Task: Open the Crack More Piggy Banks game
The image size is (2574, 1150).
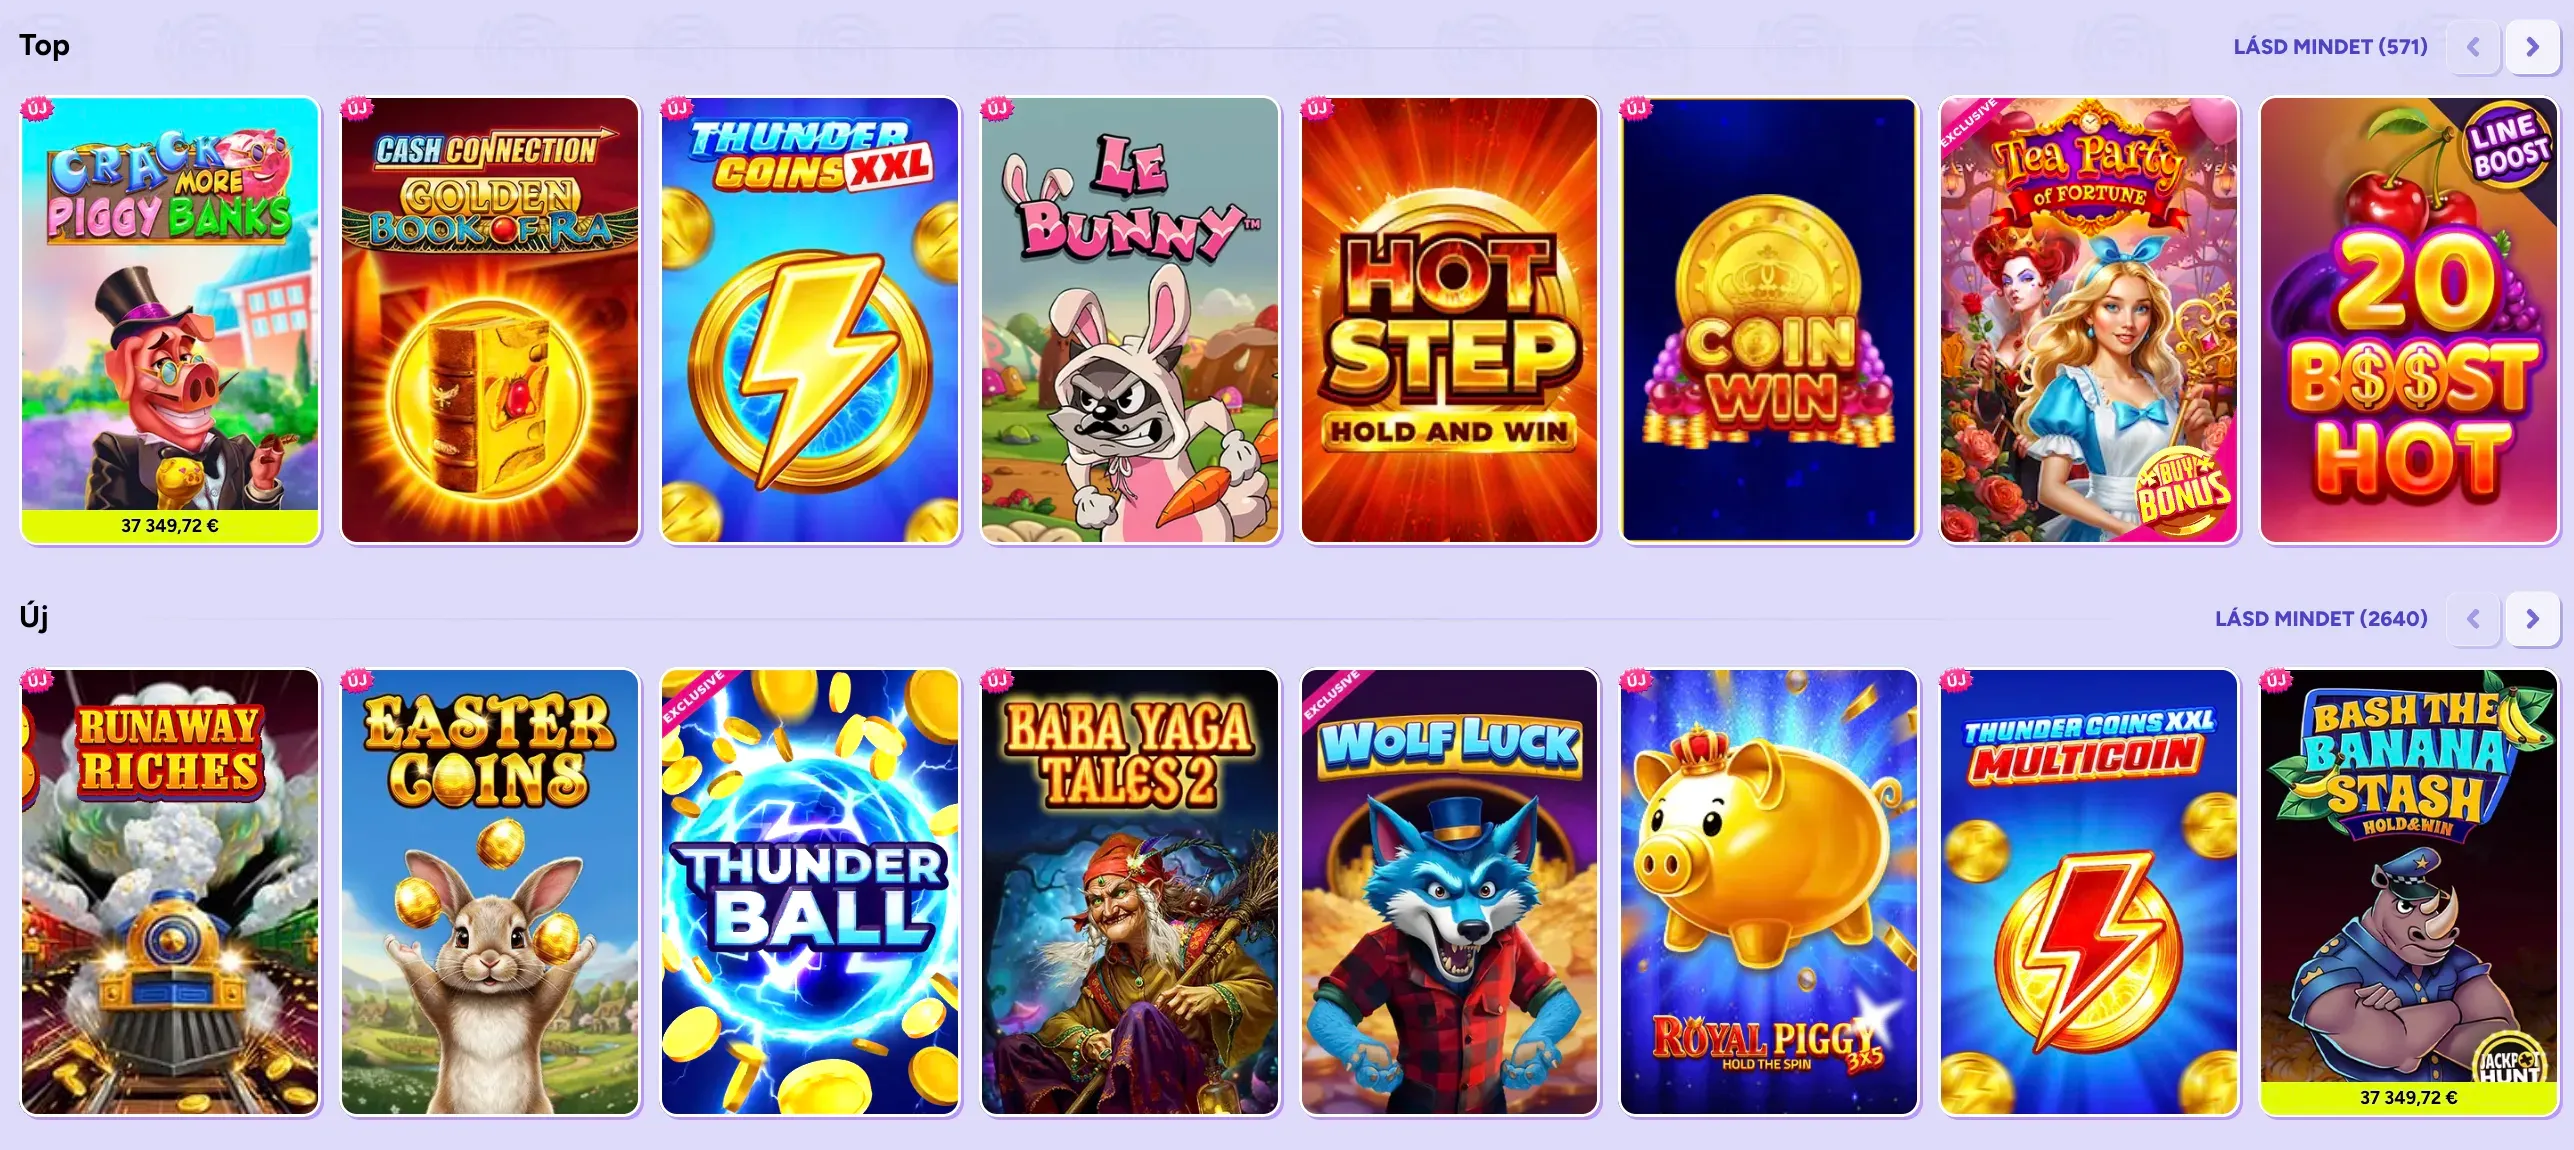Action: coord(170,320)
